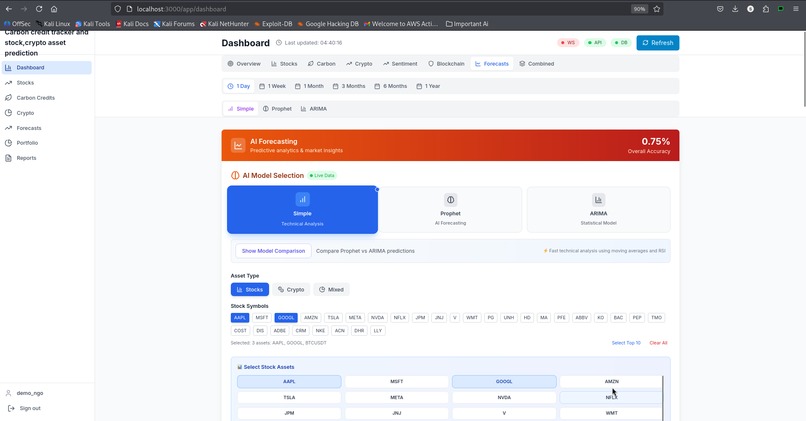The image size is (806, 421).
Task: Sign out of the application
Action: click(x=25, y=408)
